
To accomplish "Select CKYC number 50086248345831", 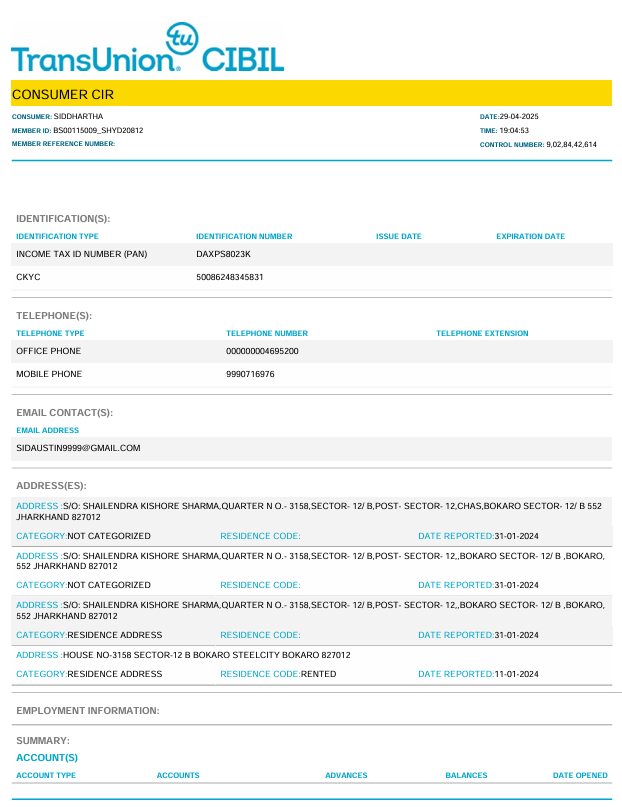I will point(229,277).
